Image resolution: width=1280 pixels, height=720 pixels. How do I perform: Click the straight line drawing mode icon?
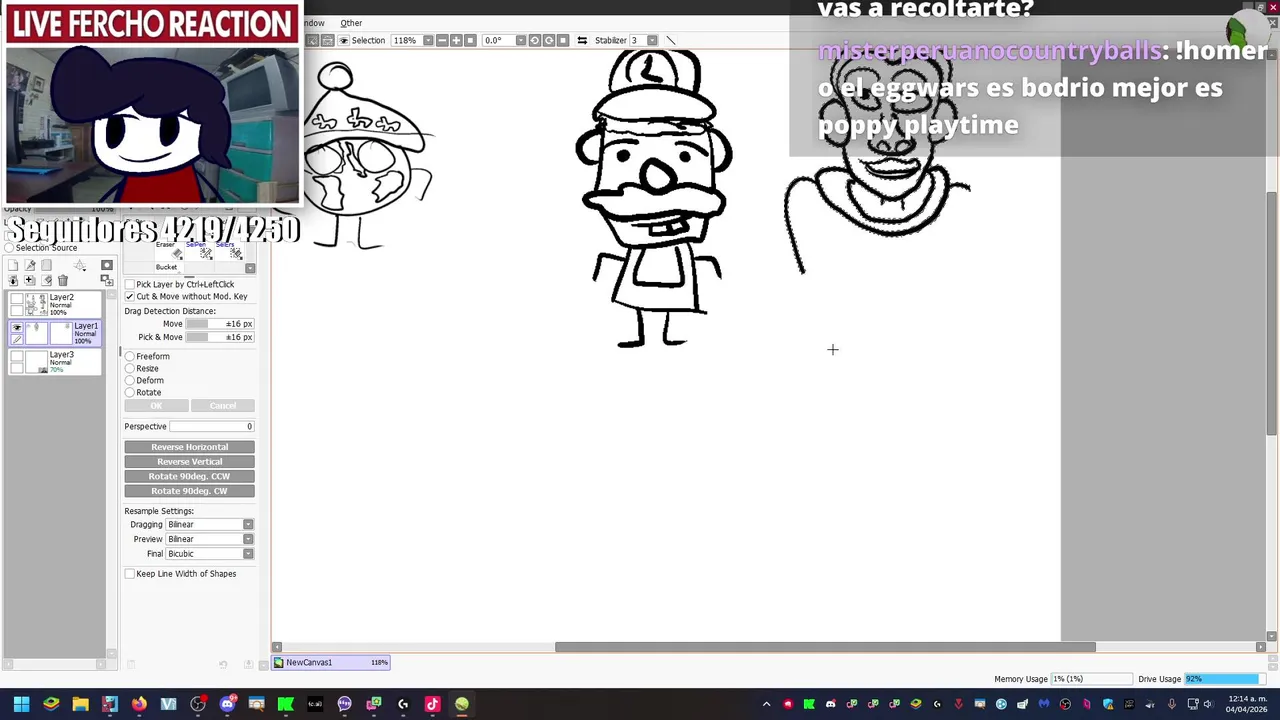click(670, 40)
